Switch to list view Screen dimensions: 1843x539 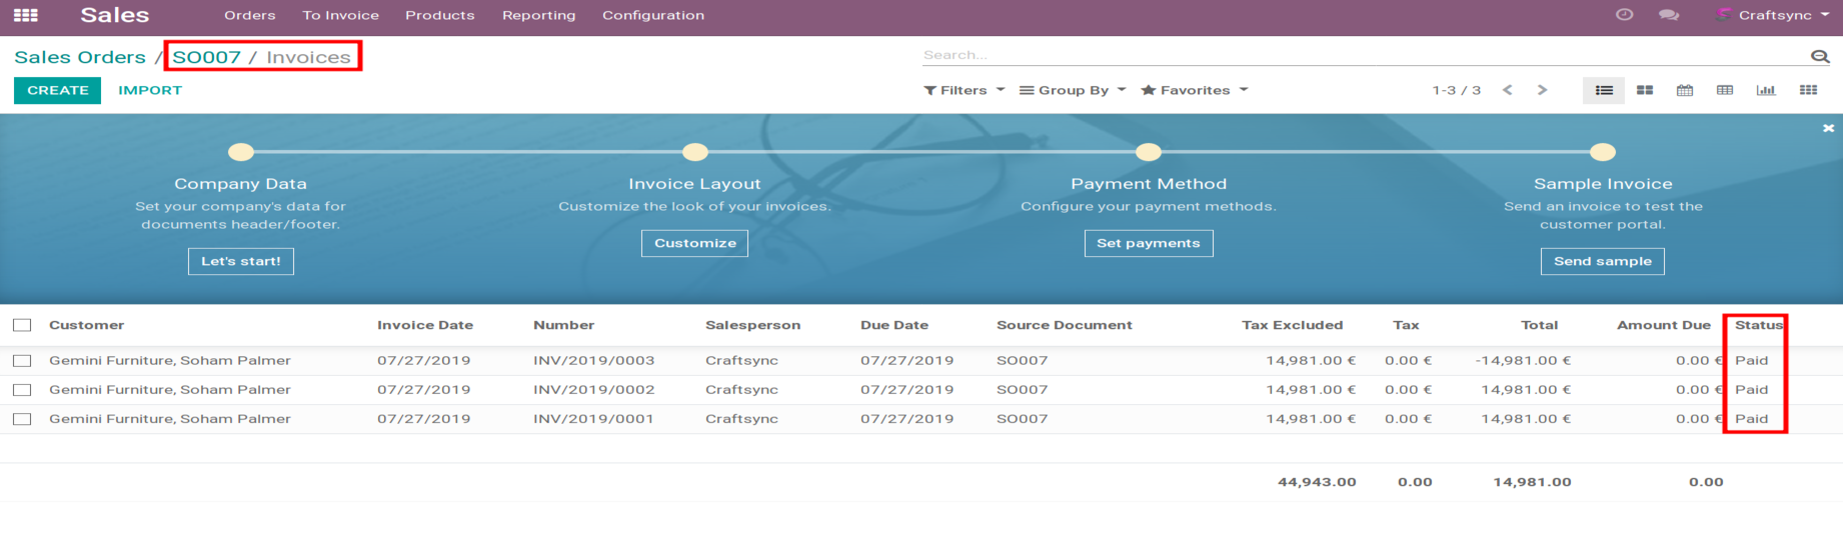(x=1604, y=90)
